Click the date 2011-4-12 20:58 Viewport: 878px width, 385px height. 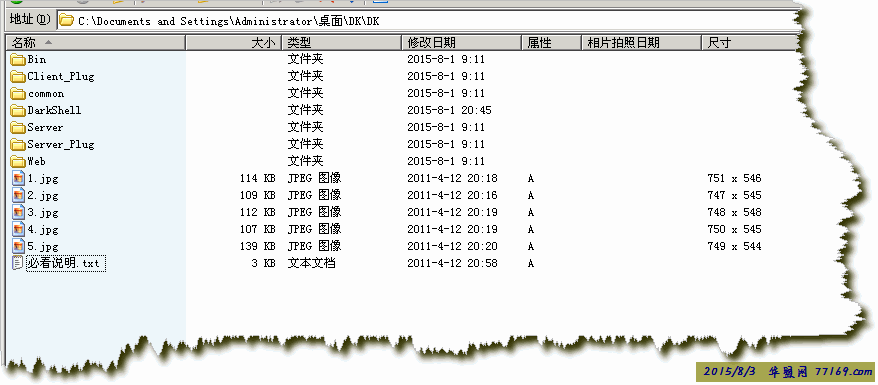tap(452, 263)
